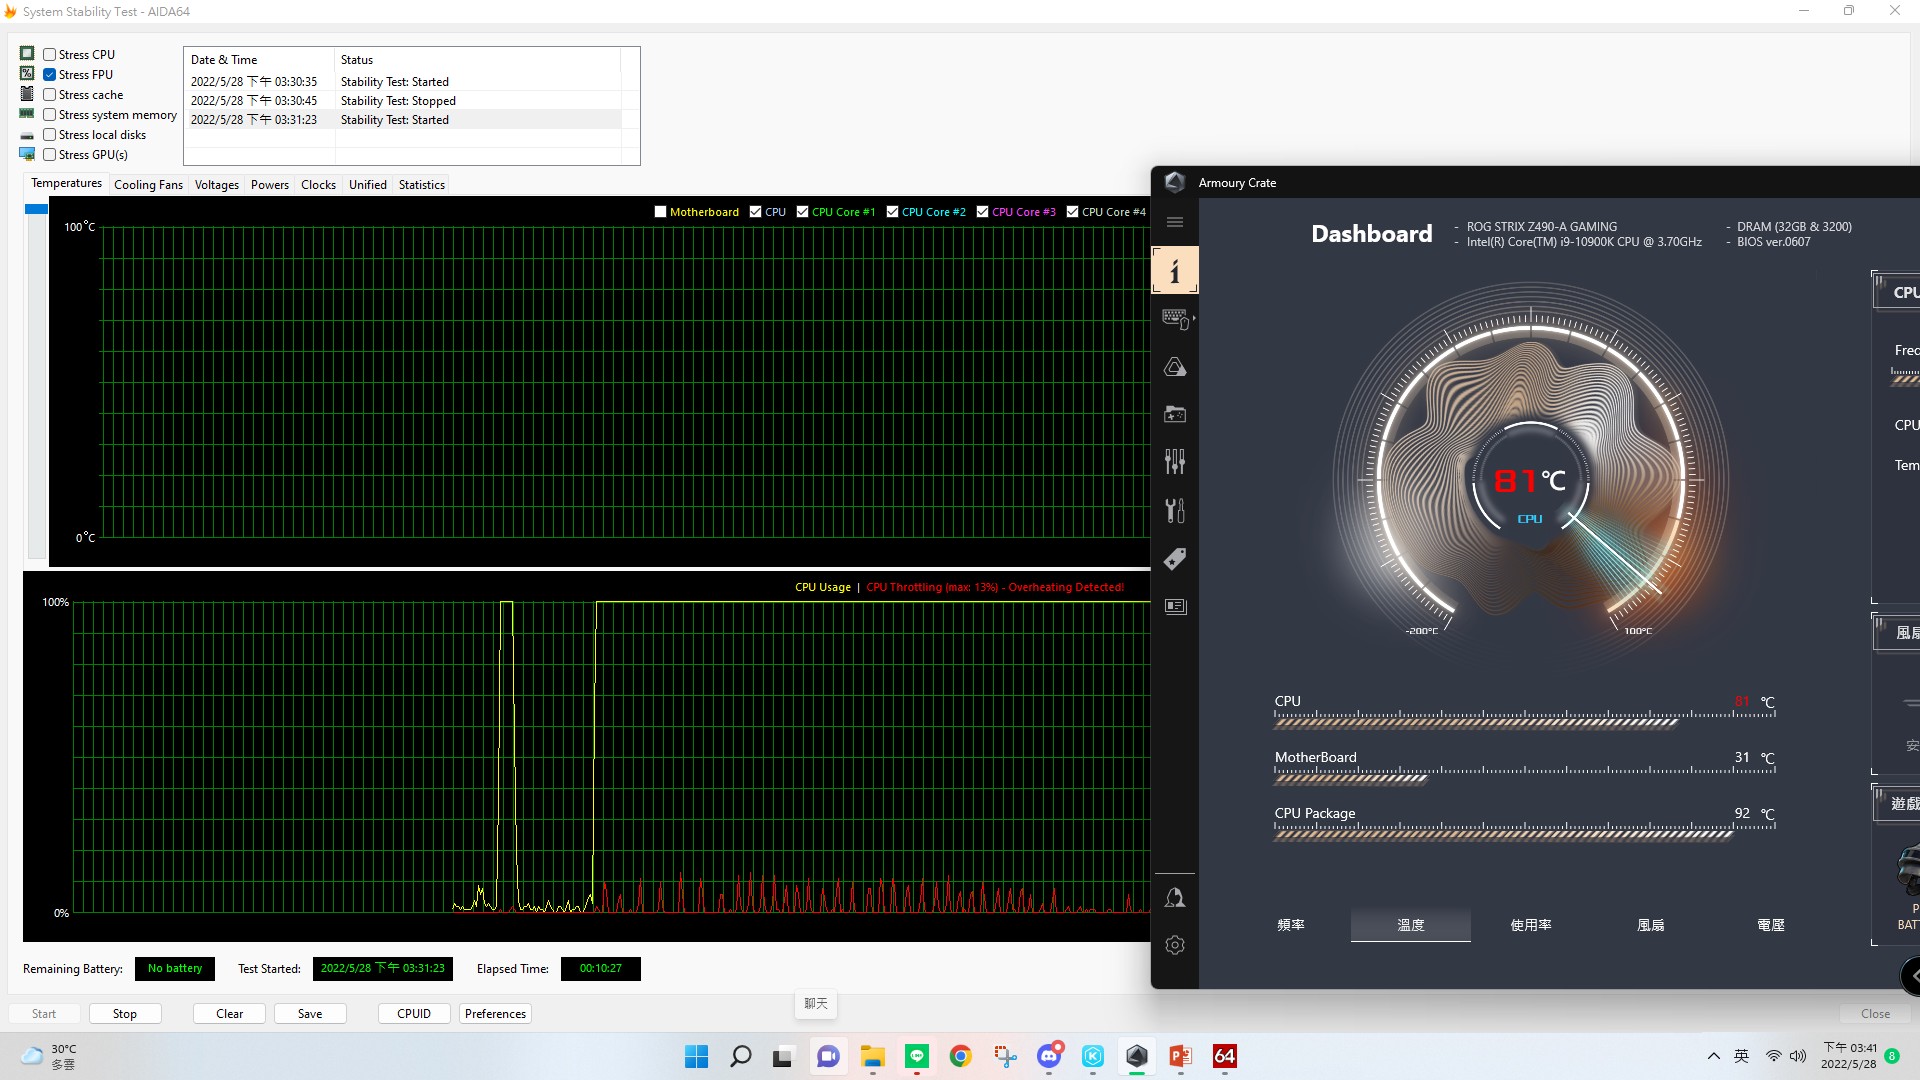This screenshot has height=1080, width=1920.
Task: Click the AIDA64 Close button
Action: (1875, 1014)
